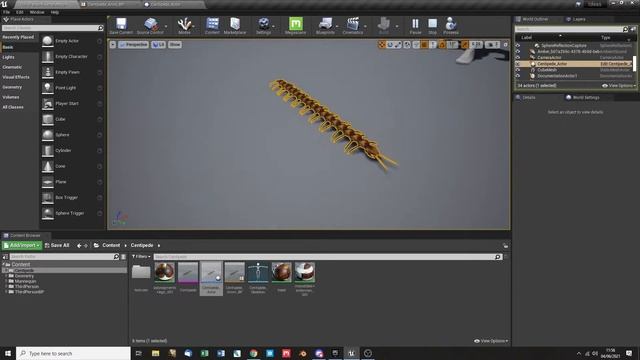The image size is (640, 360).
Task: Stop play session with the Stop icon
Action: click(433, 26)
